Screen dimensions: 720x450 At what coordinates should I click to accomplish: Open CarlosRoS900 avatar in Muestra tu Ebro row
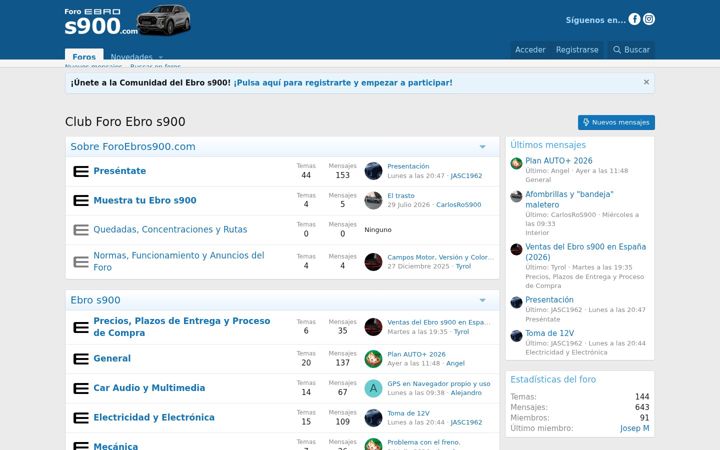pos(373,200)
